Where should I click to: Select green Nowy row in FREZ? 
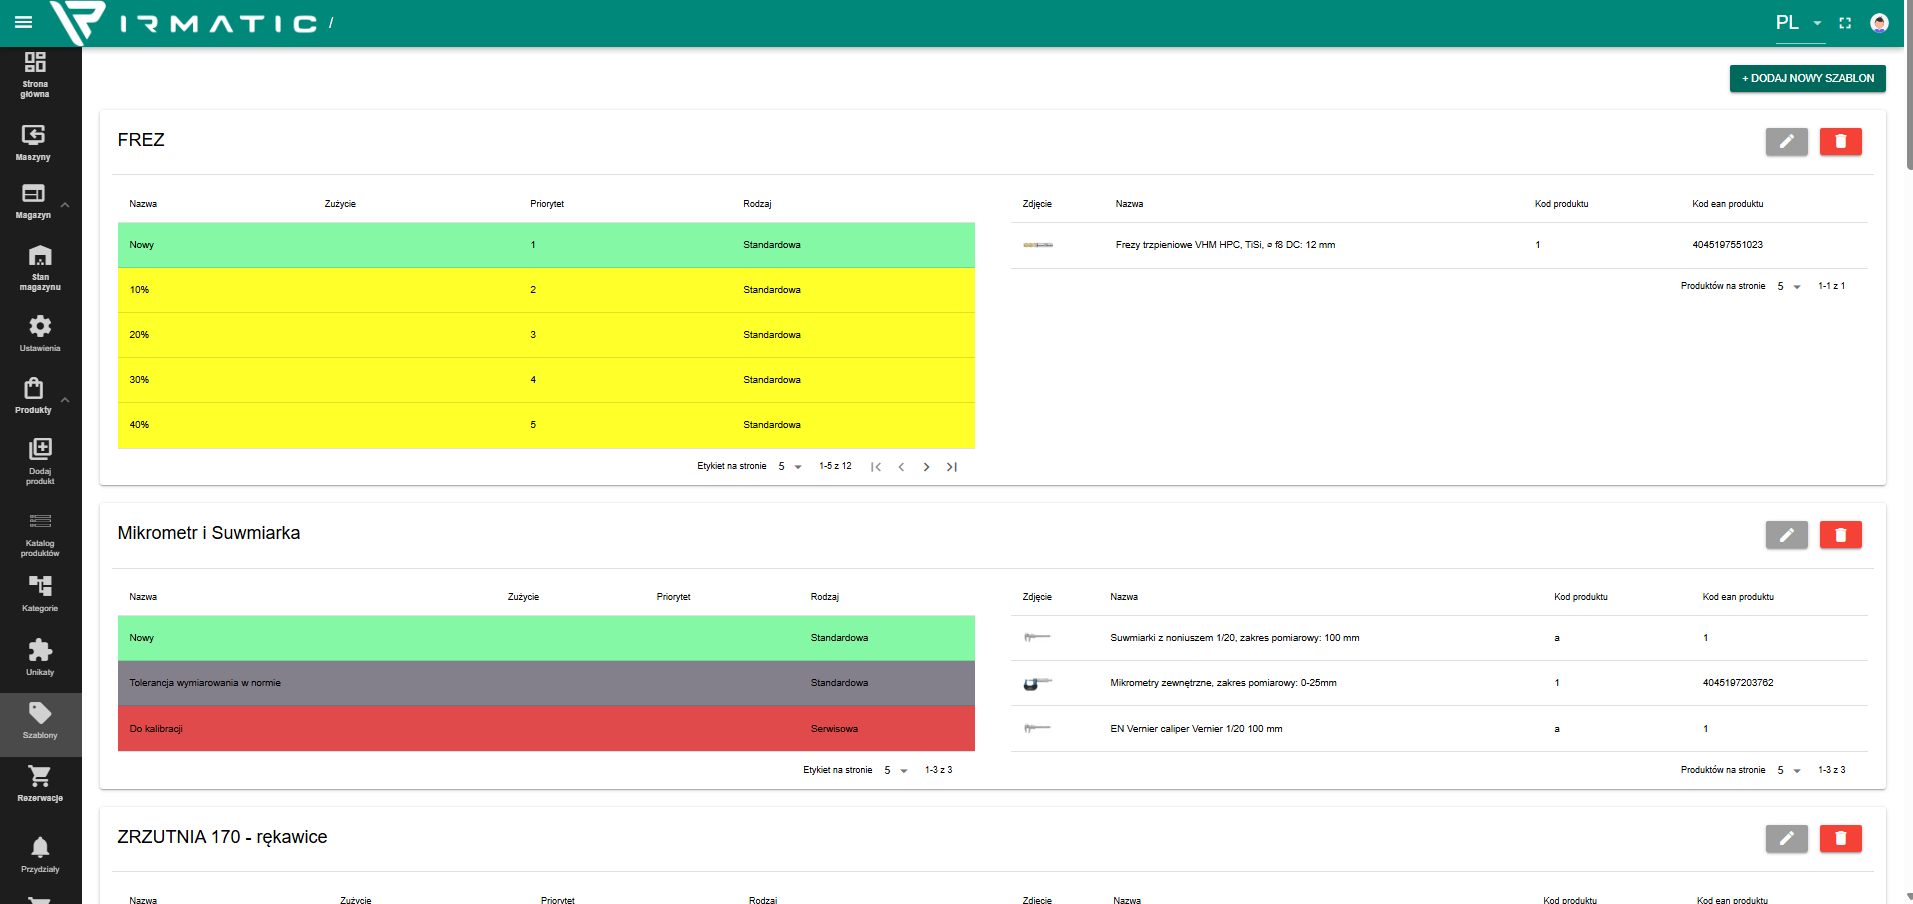[546, 245]
